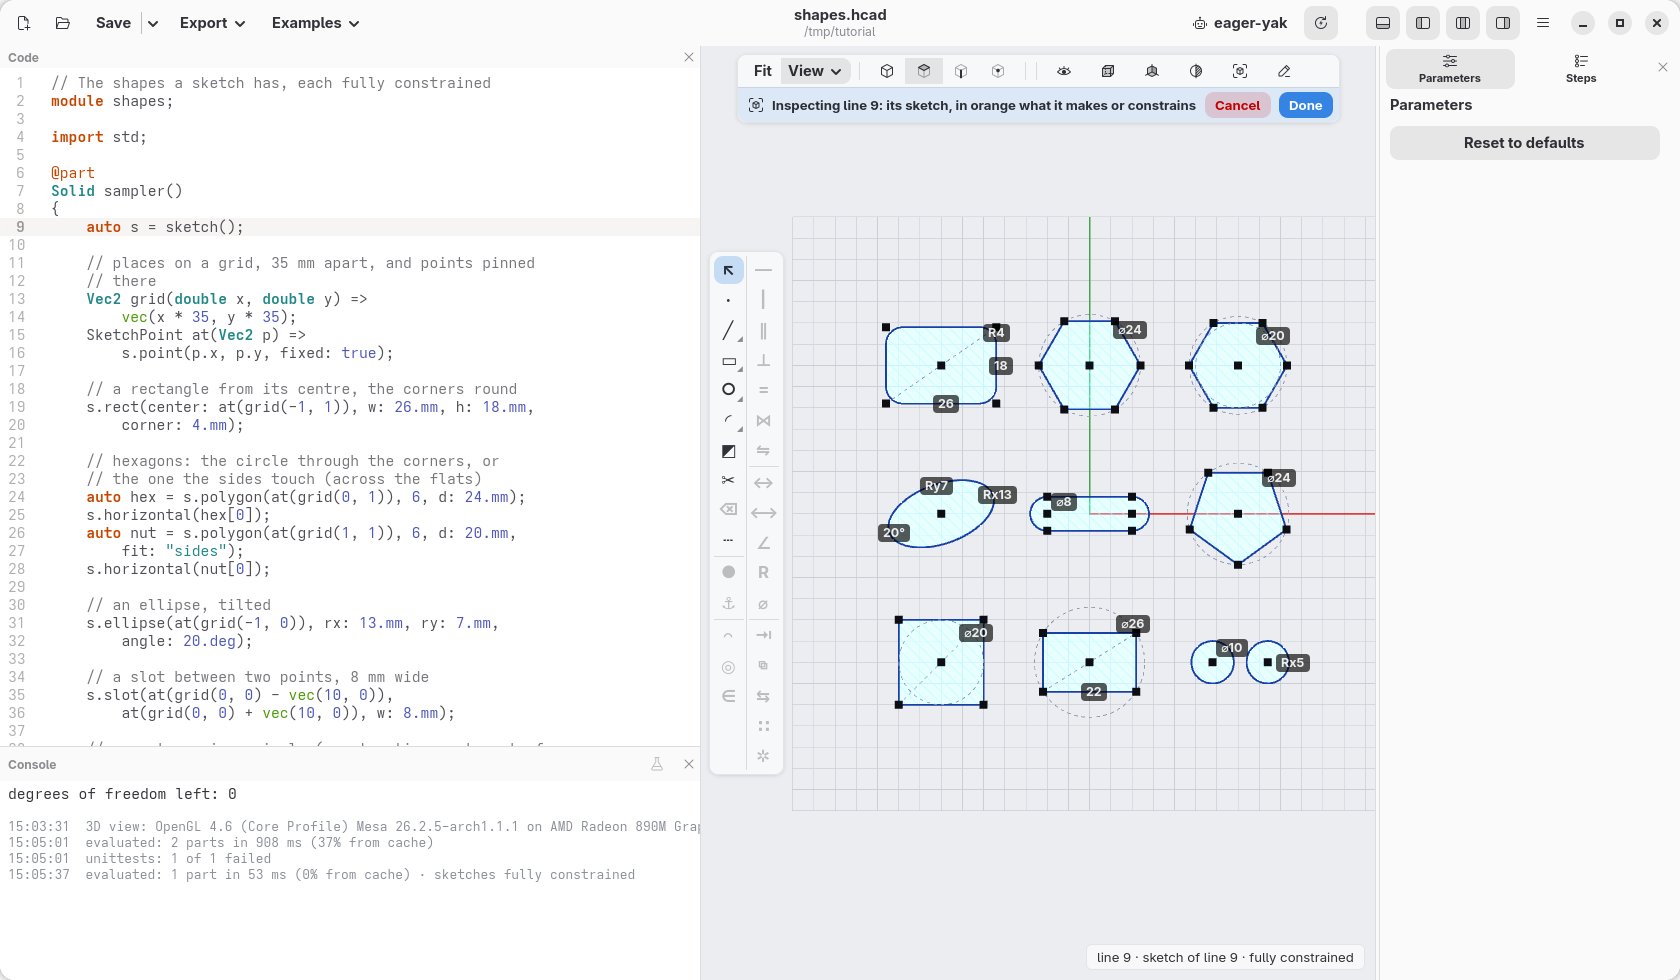1680x980 pixels.
Task: Click the Save button
Action: pyautogui.click(x=113, y=23)
